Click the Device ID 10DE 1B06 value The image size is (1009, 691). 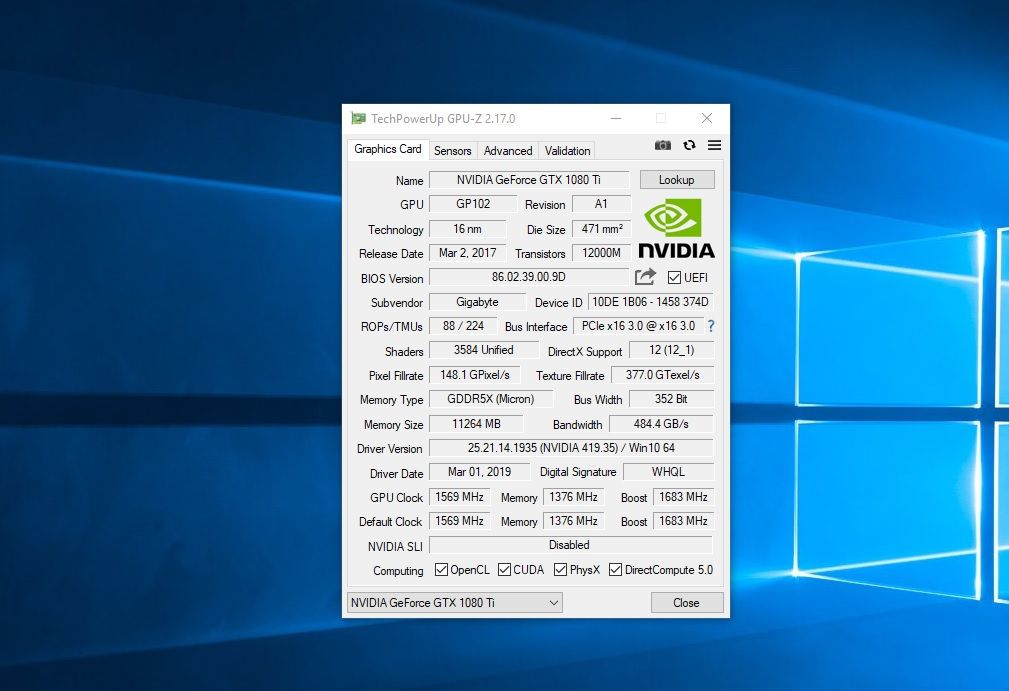(x=651, y=302)
